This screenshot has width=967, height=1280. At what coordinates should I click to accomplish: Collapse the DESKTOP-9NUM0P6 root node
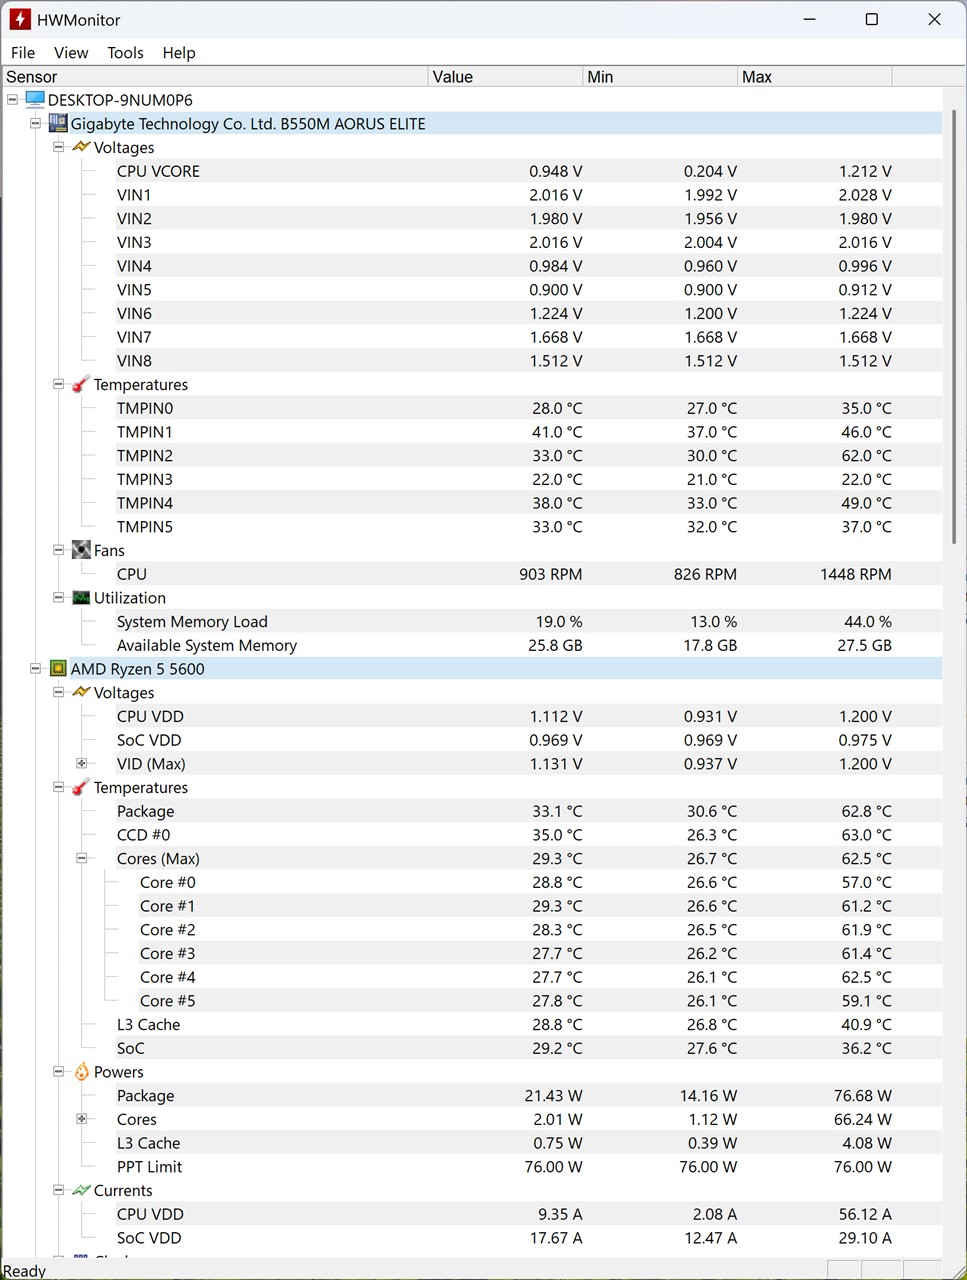[x=12, y=100]
